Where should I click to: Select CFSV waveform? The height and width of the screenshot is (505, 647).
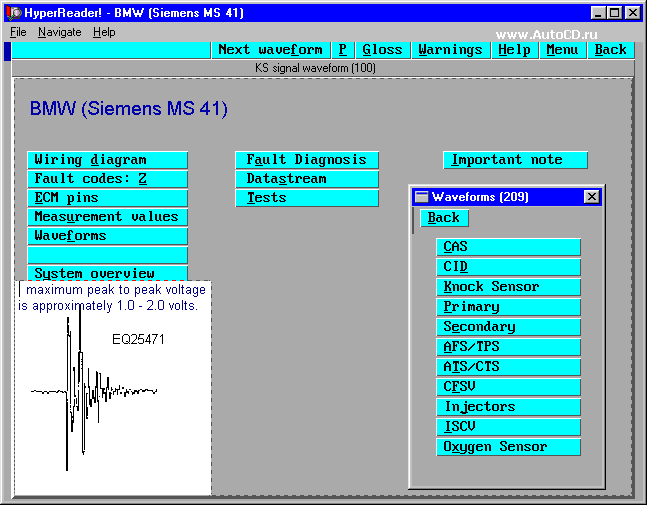click(508, 387)
